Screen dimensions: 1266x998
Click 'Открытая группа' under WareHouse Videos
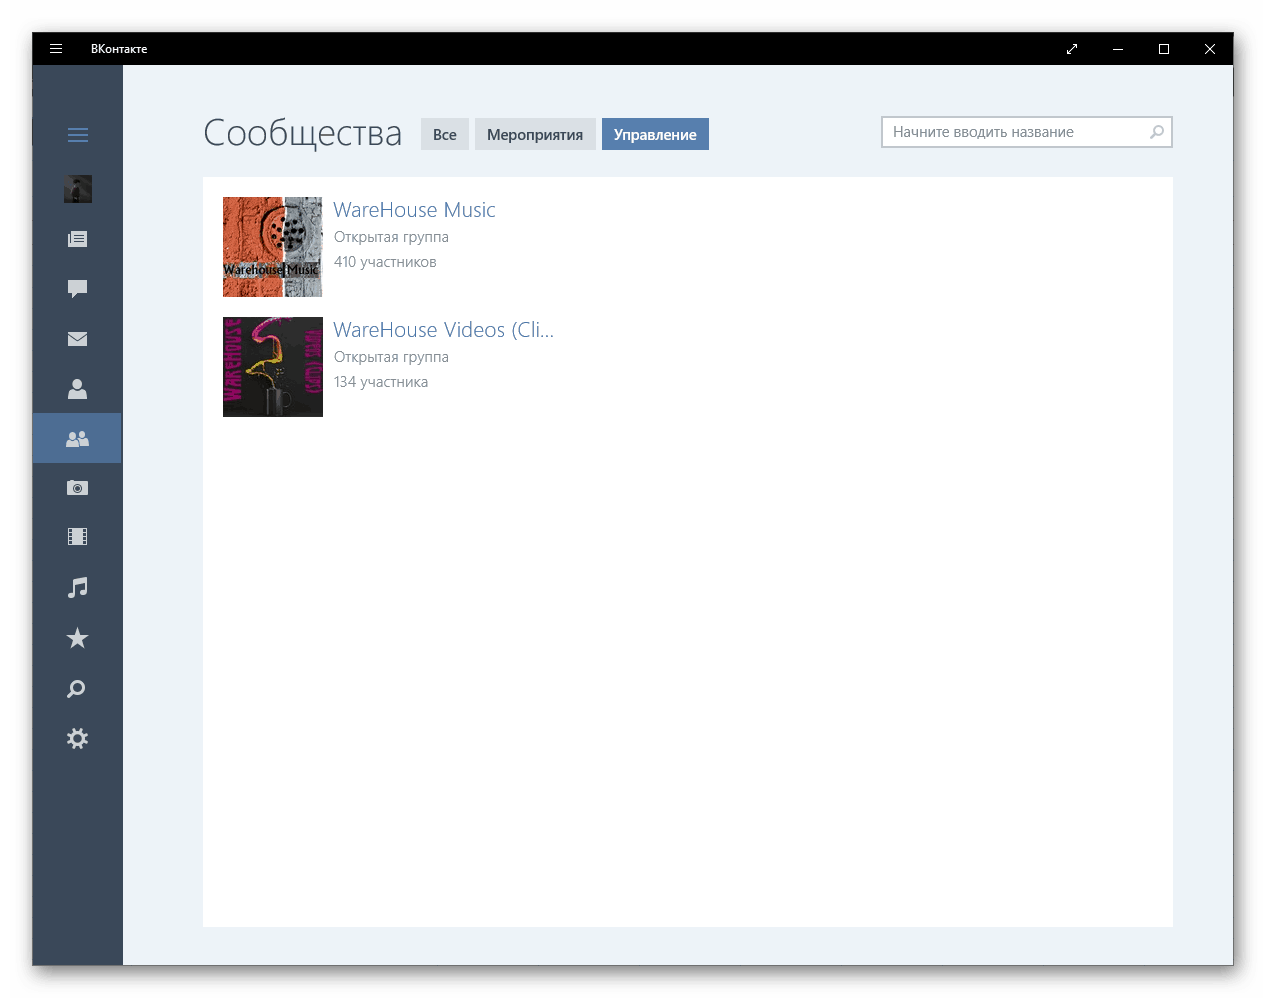point(391,357)
